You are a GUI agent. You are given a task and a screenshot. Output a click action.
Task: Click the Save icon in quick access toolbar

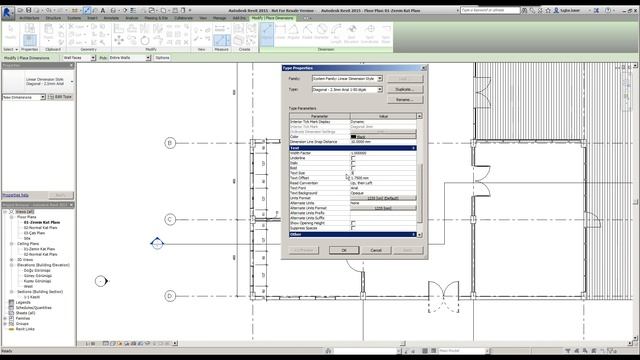(29, 10)
